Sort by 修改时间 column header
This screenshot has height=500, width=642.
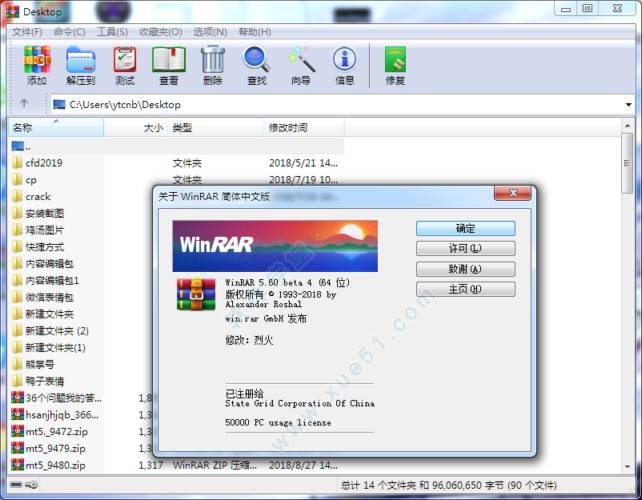(x=305, y=128)
